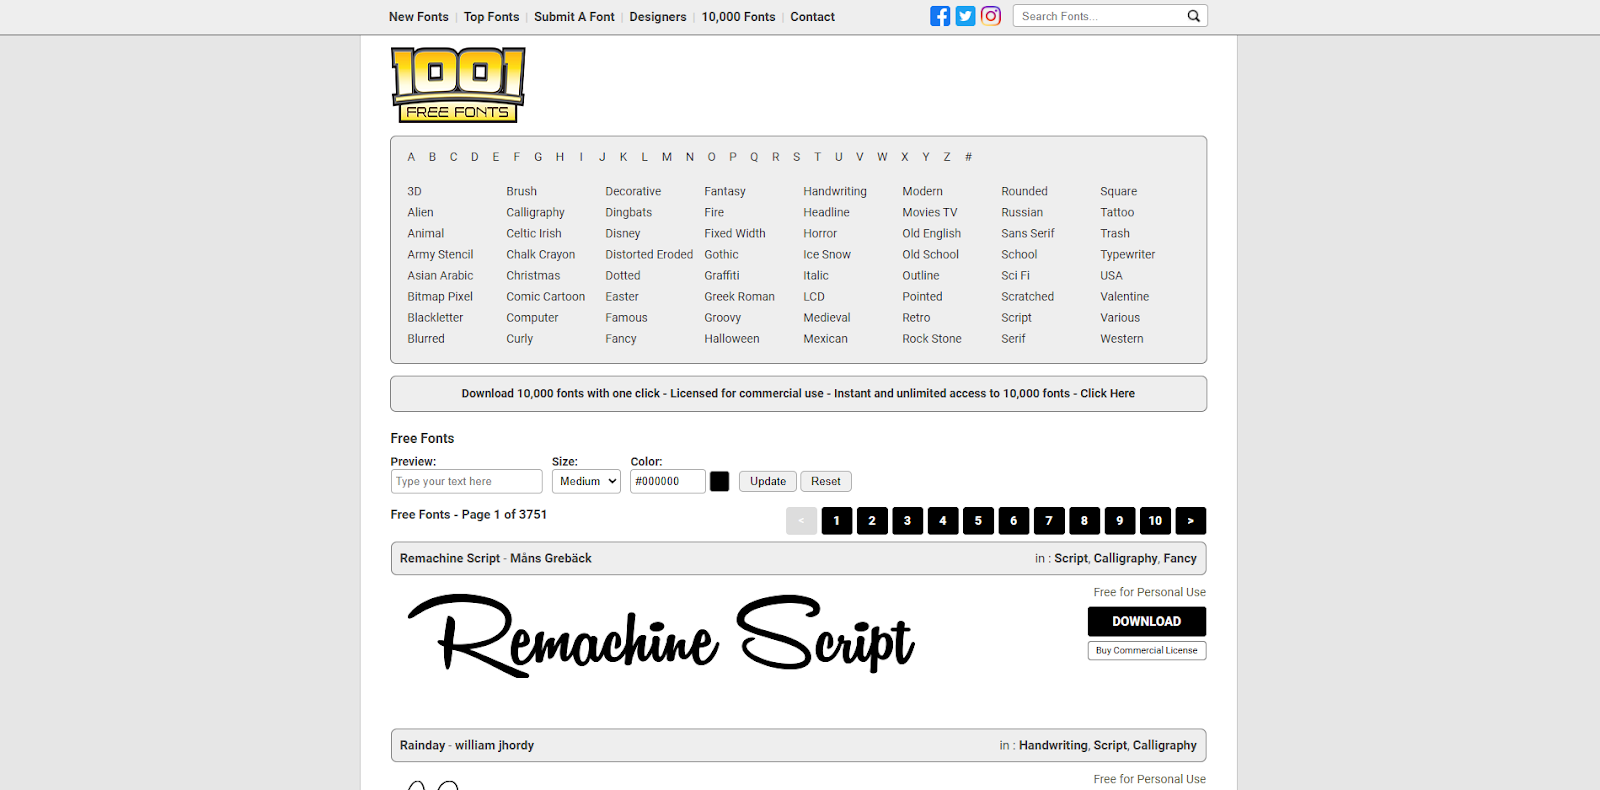This screenshot has width=1600, height=790.
Task: Click the download 10,000 fonts banner
Action: pyautogui.click(x=798, y=394)
